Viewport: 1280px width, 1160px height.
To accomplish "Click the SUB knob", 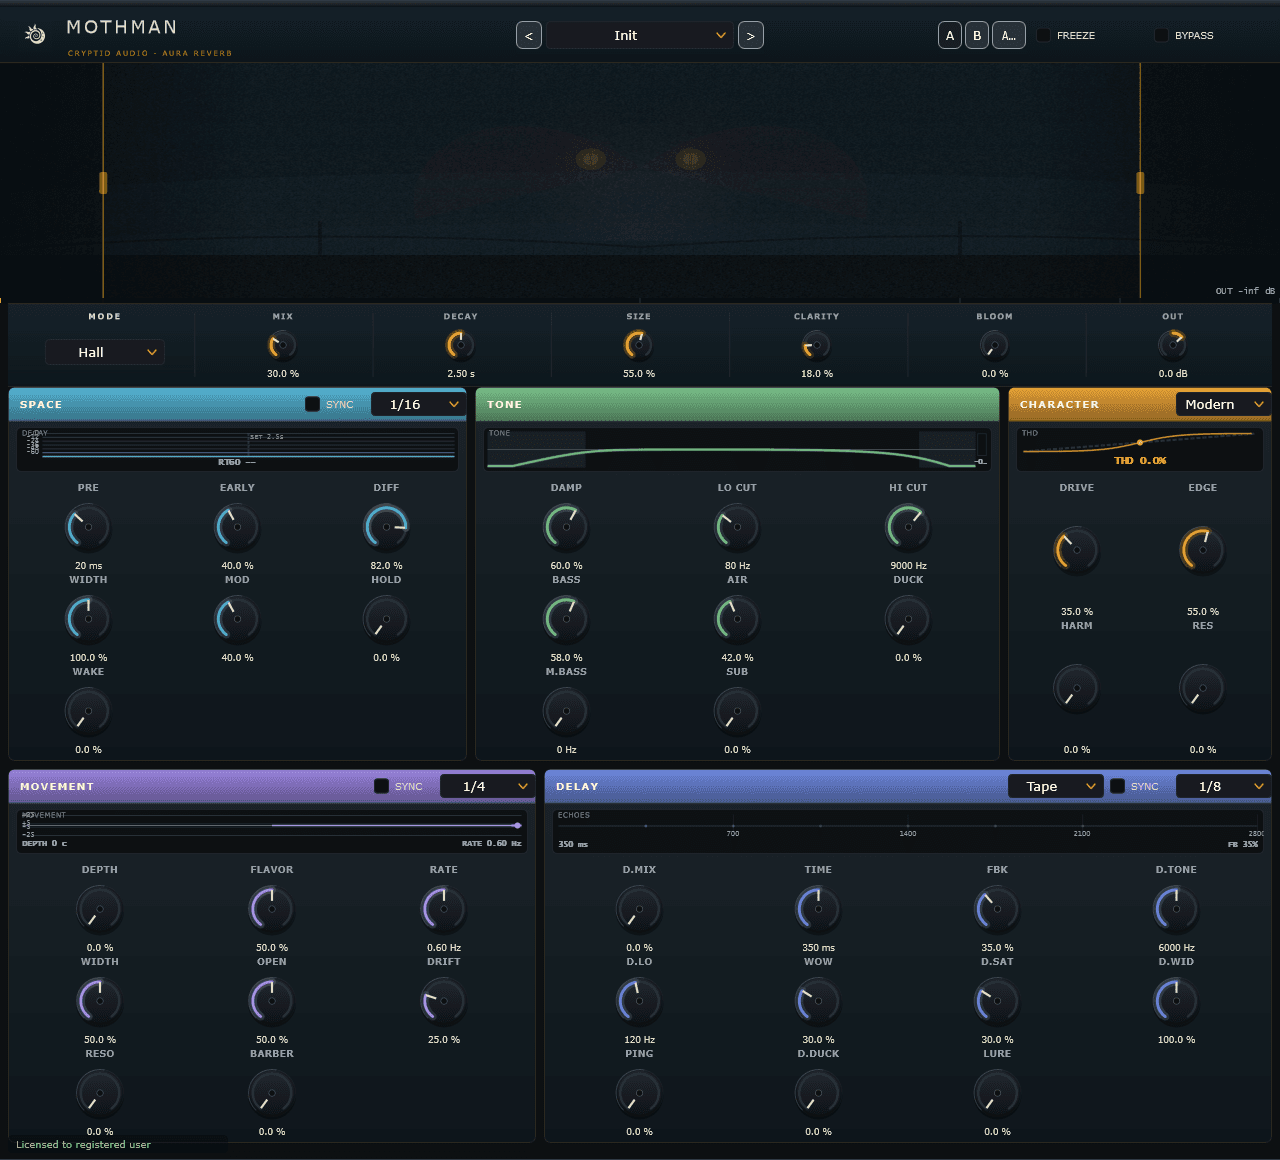I will tap(737, 712).
